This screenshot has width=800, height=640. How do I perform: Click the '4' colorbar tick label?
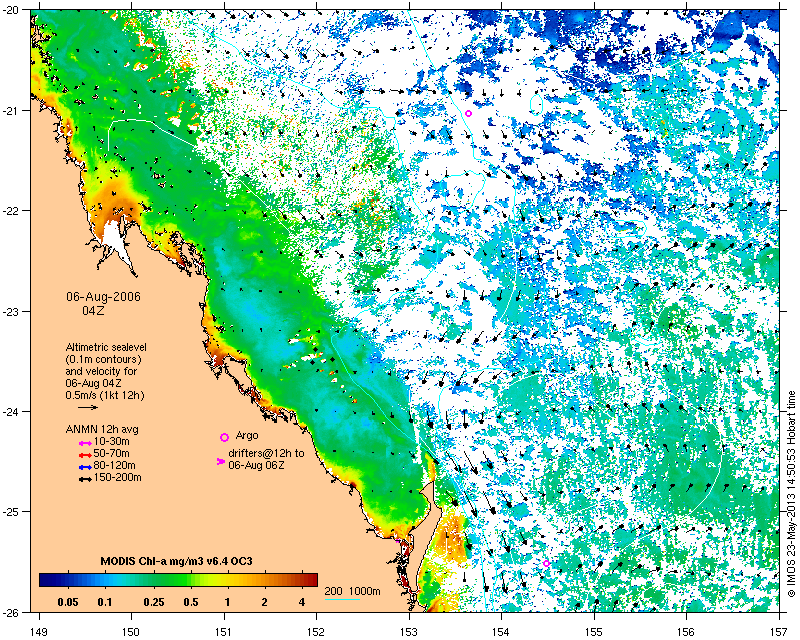(x=302, y=602)
